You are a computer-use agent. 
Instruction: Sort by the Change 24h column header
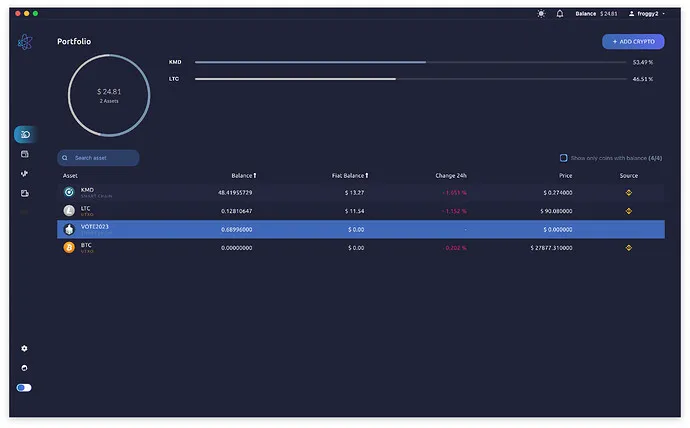pyautogui.click(x=451, y=176)
